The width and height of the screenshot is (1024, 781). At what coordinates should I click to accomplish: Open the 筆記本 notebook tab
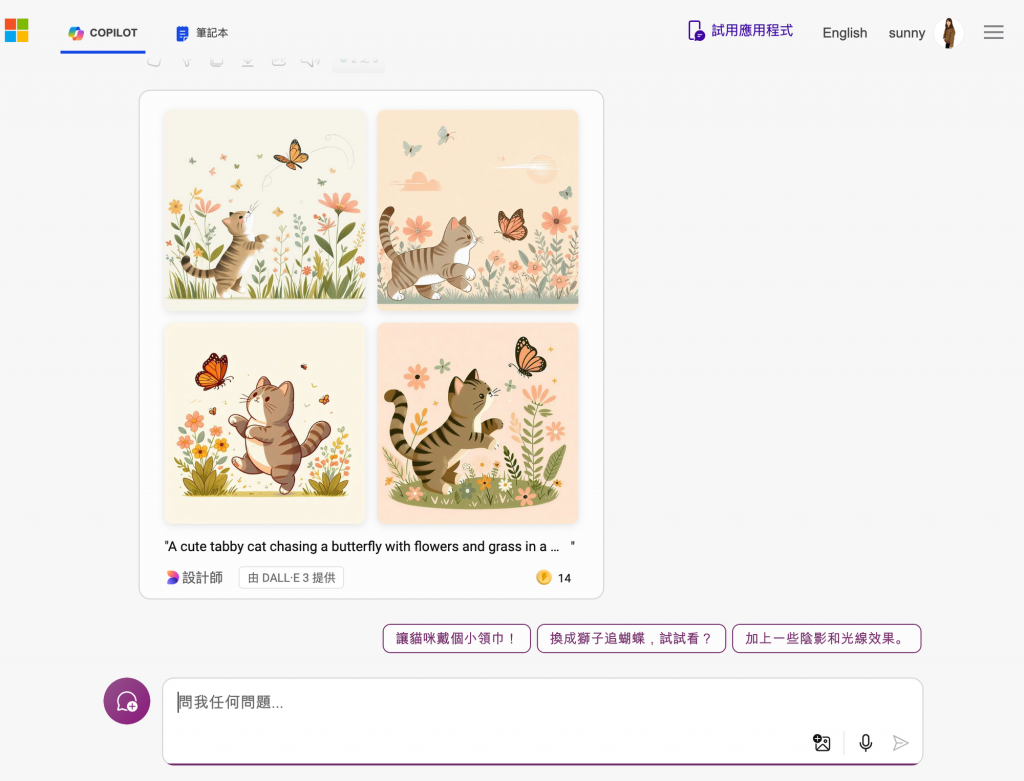(x=202, y=33)
